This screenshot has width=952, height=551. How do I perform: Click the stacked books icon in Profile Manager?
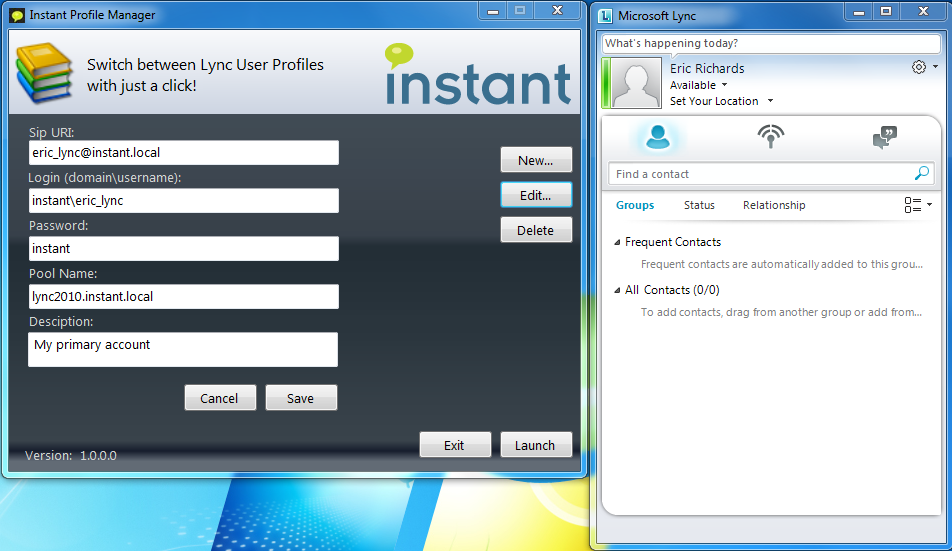pyautogui.click(x=44, y=73)
